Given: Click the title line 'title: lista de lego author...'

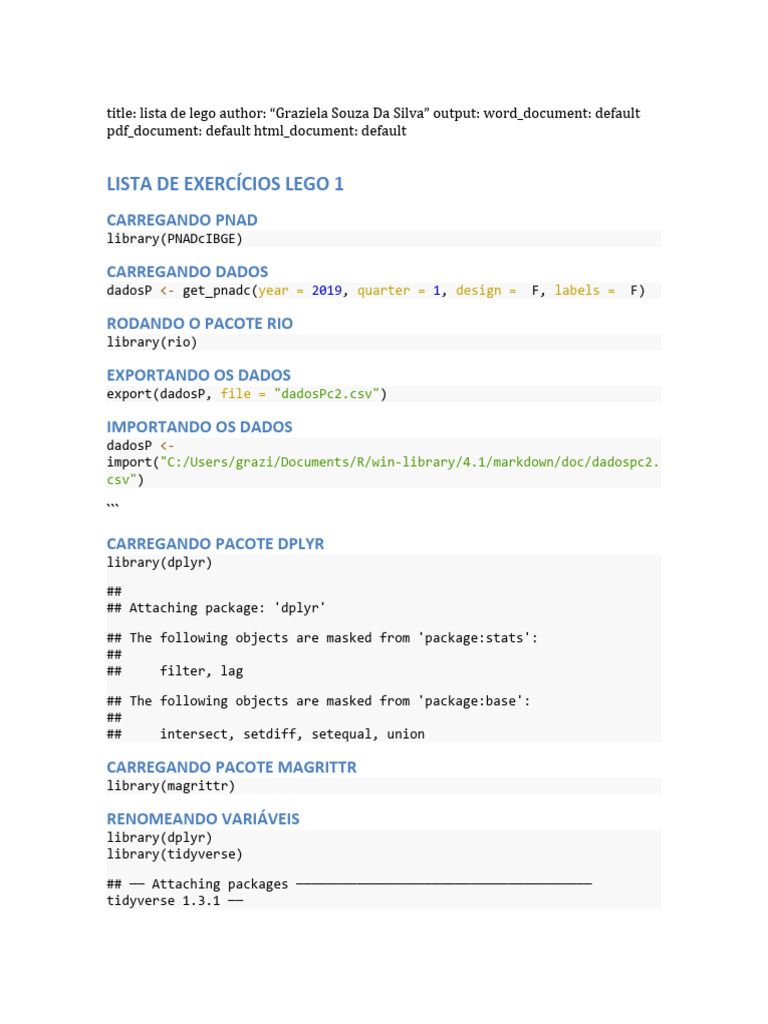Looking at the screenshot, I should pos(374,113).
